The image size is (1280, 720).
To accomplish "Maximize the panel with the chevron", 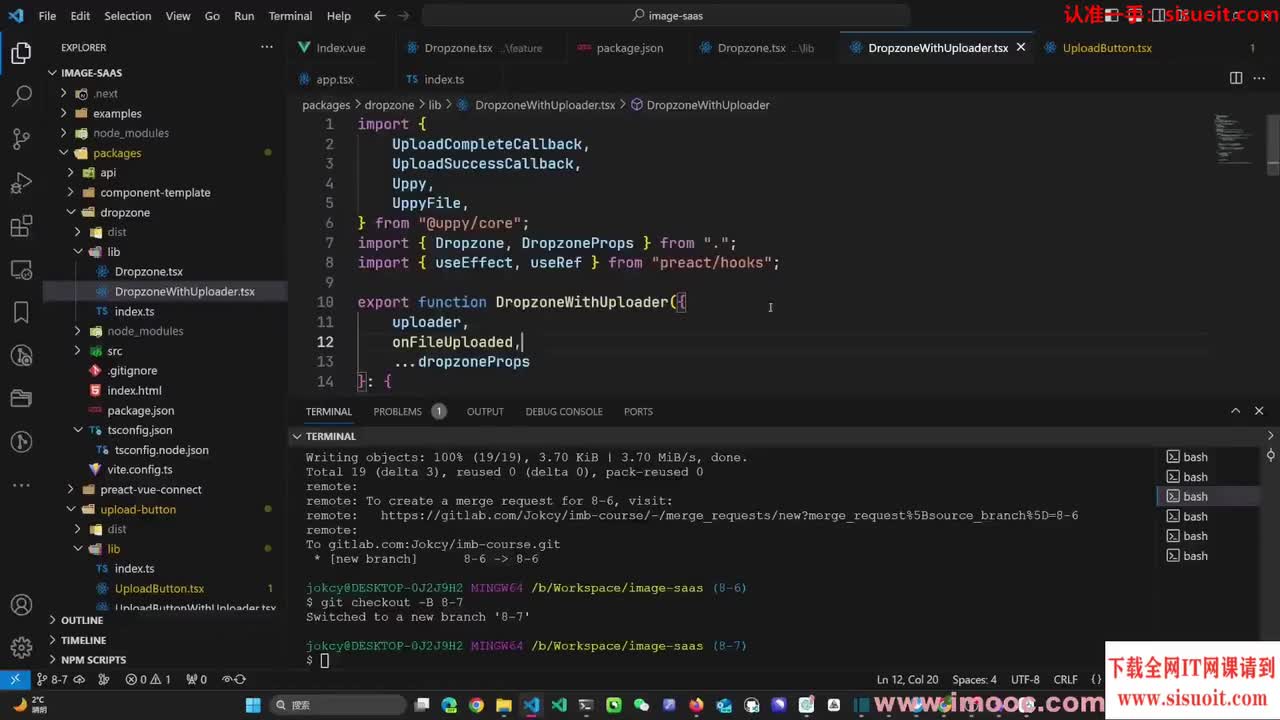I will pos(1235,411).
